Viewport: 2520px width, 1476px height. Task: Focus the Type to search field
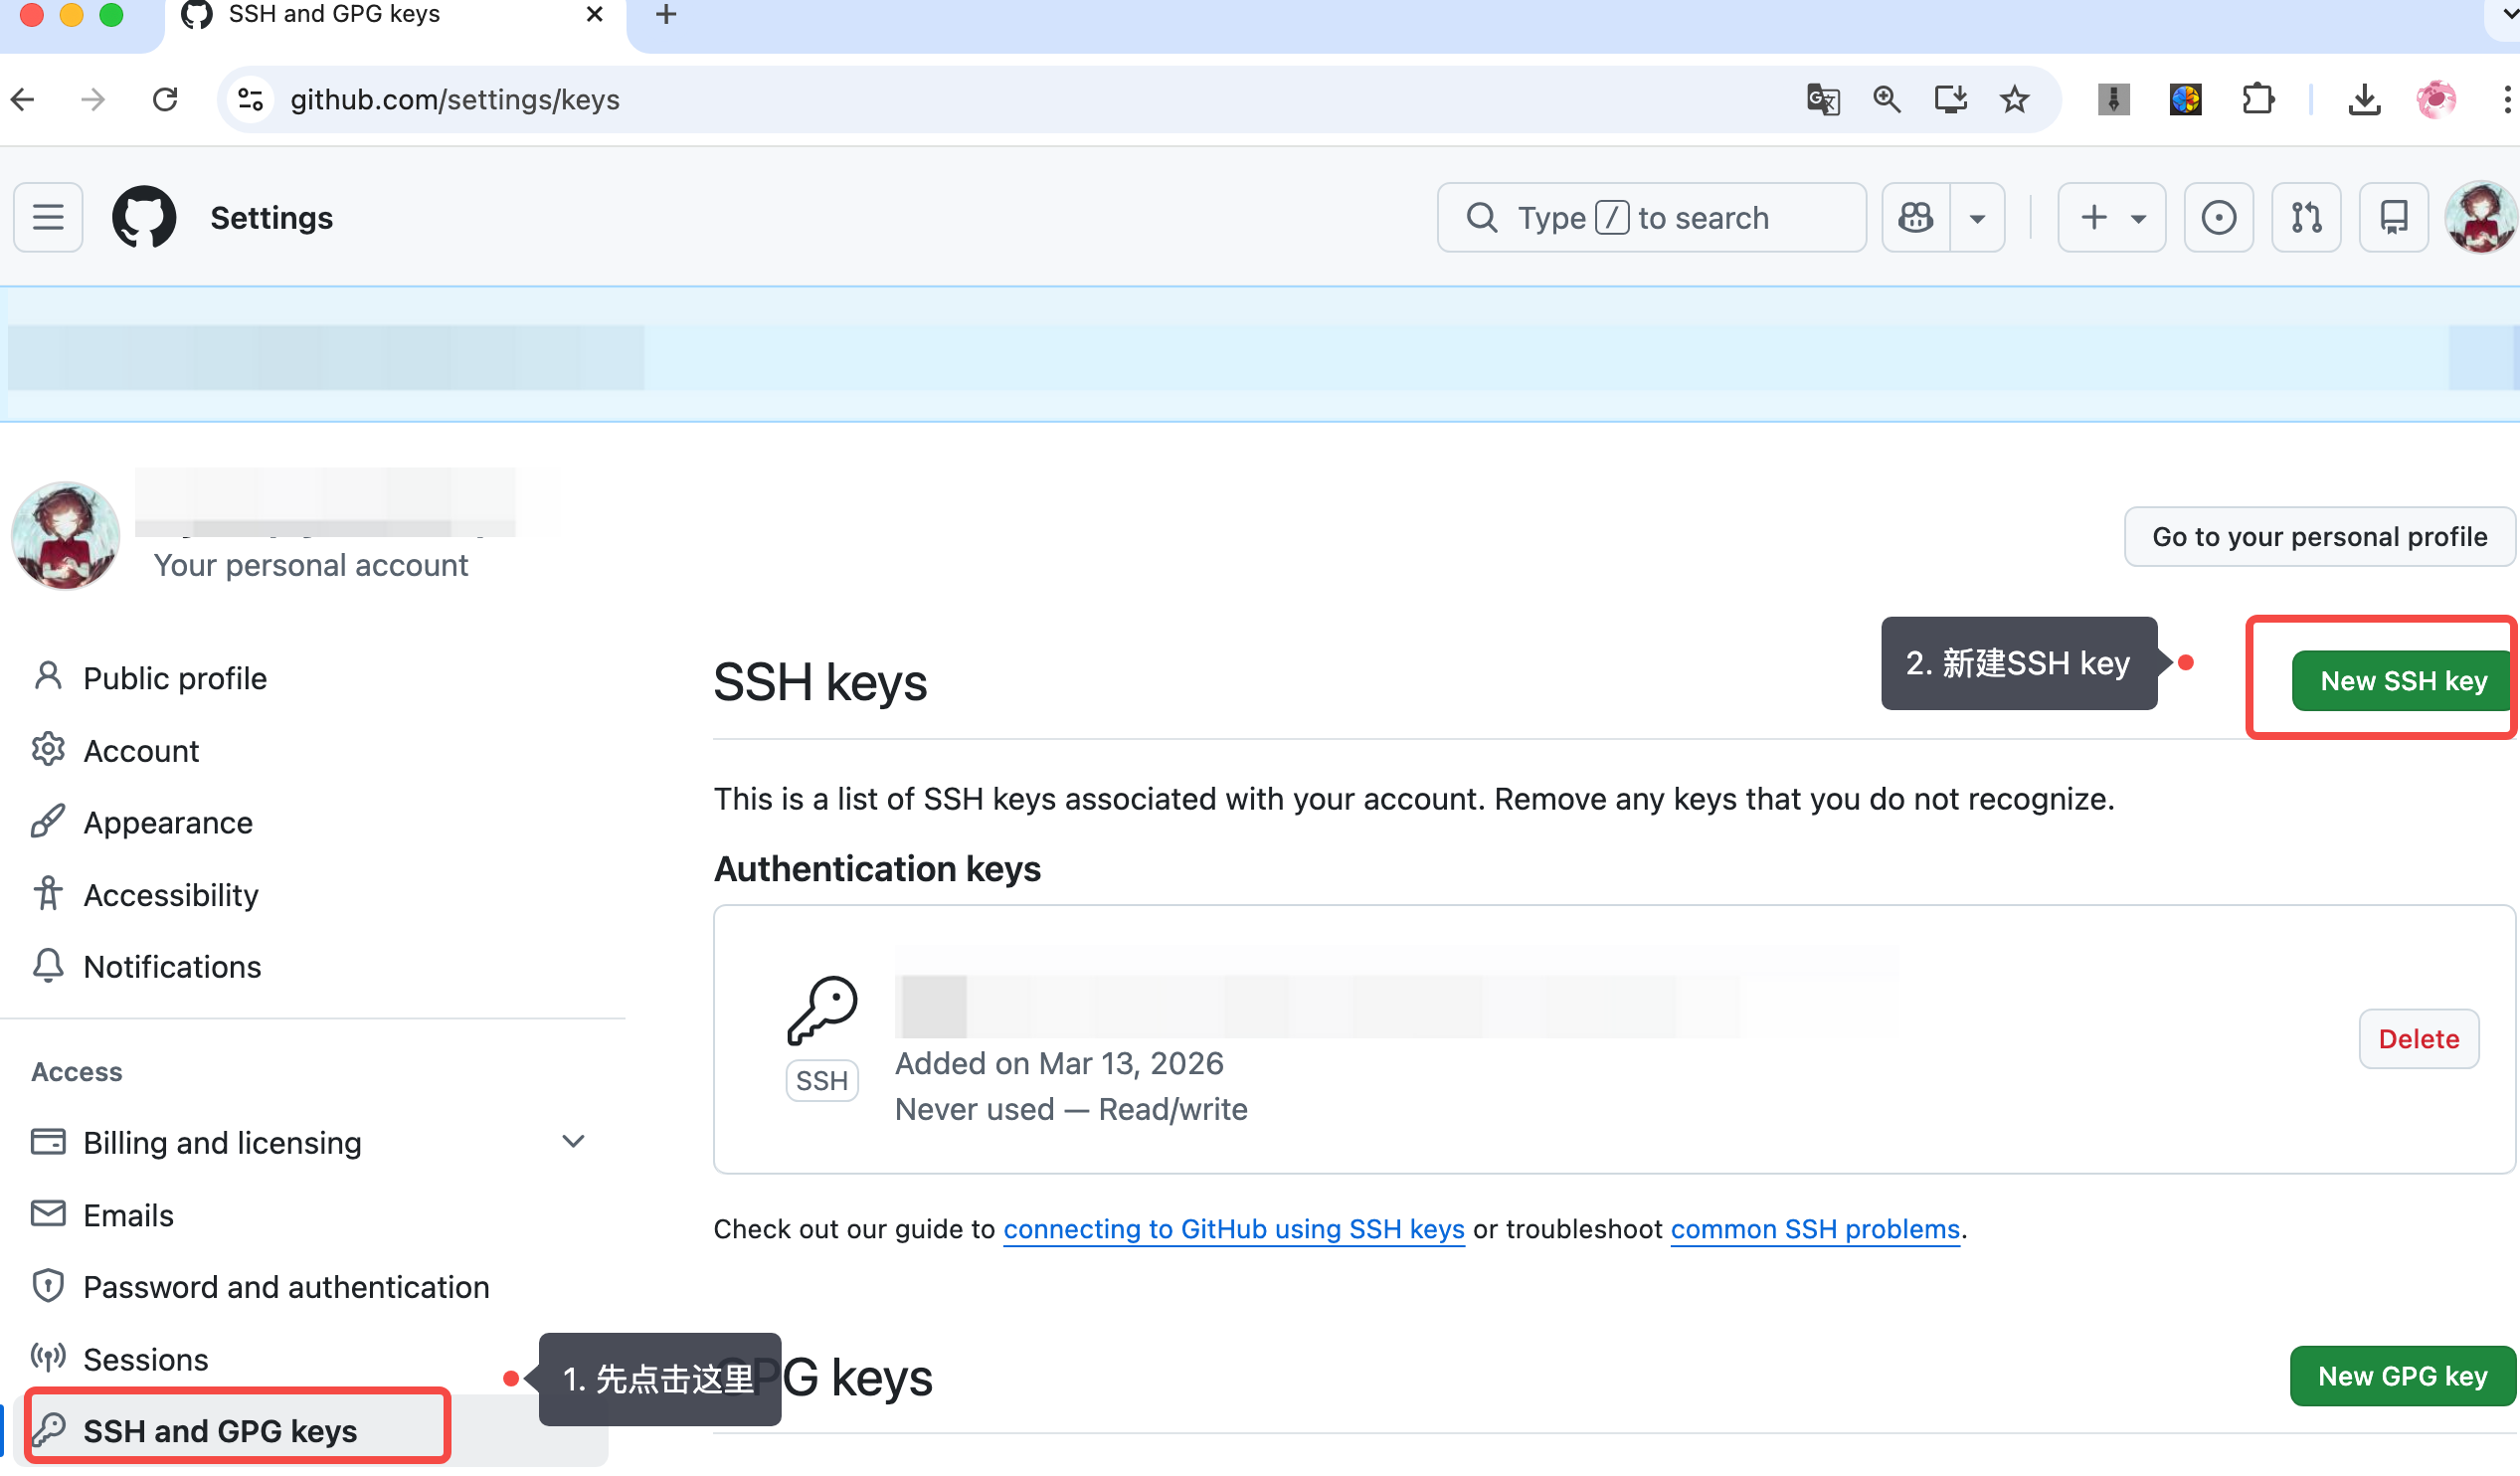(x=1650, y=217)
